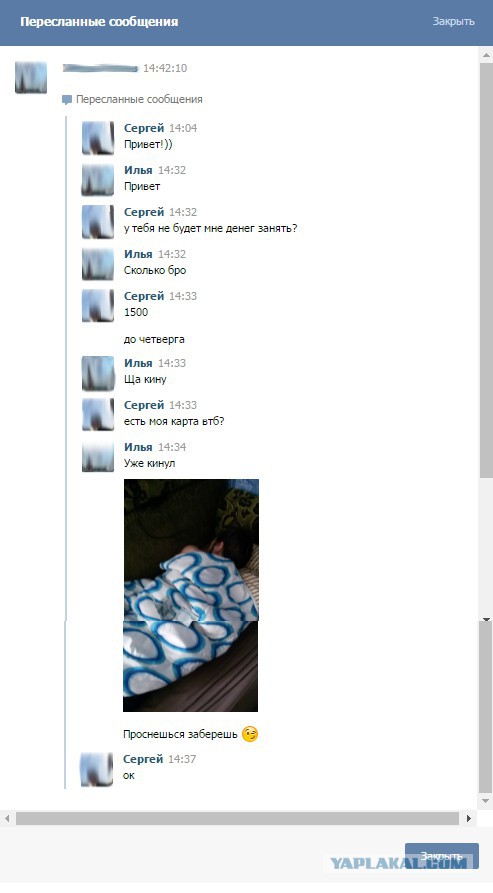Click the Закрыть button at bottom right

point(442,857)
